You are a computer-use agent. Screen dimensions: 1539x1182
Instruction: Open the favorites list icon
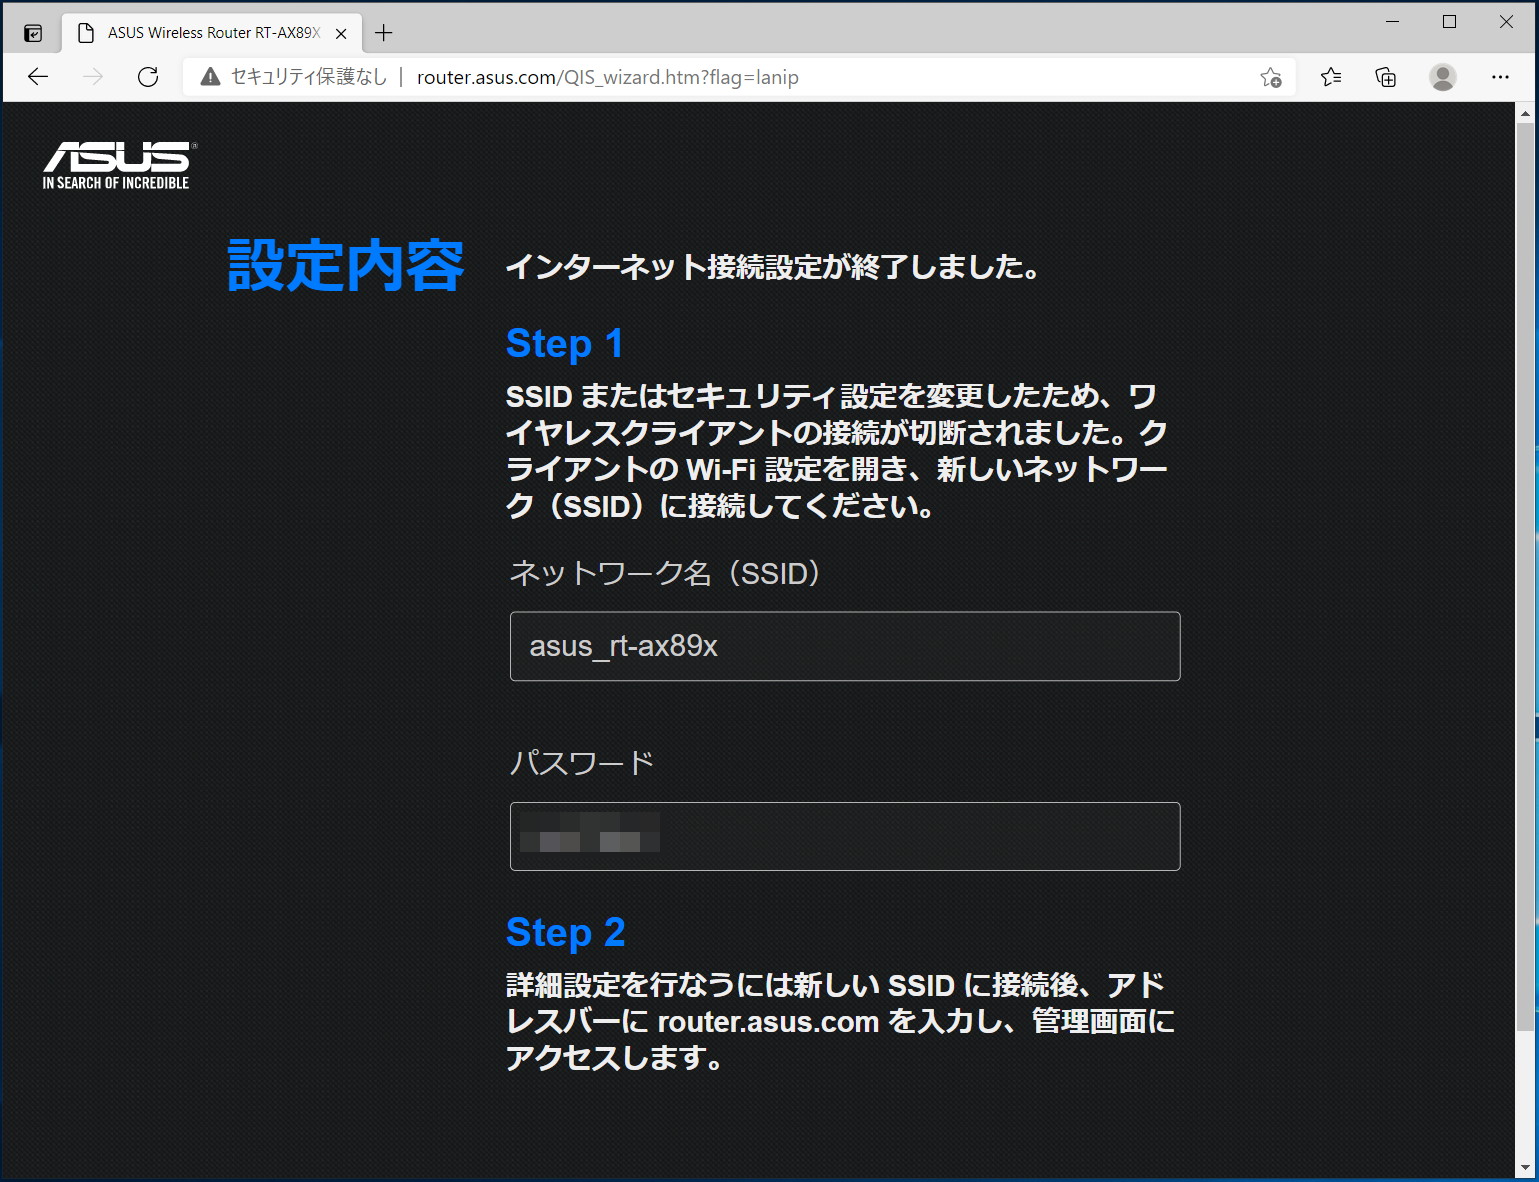tap(1330, 77)
